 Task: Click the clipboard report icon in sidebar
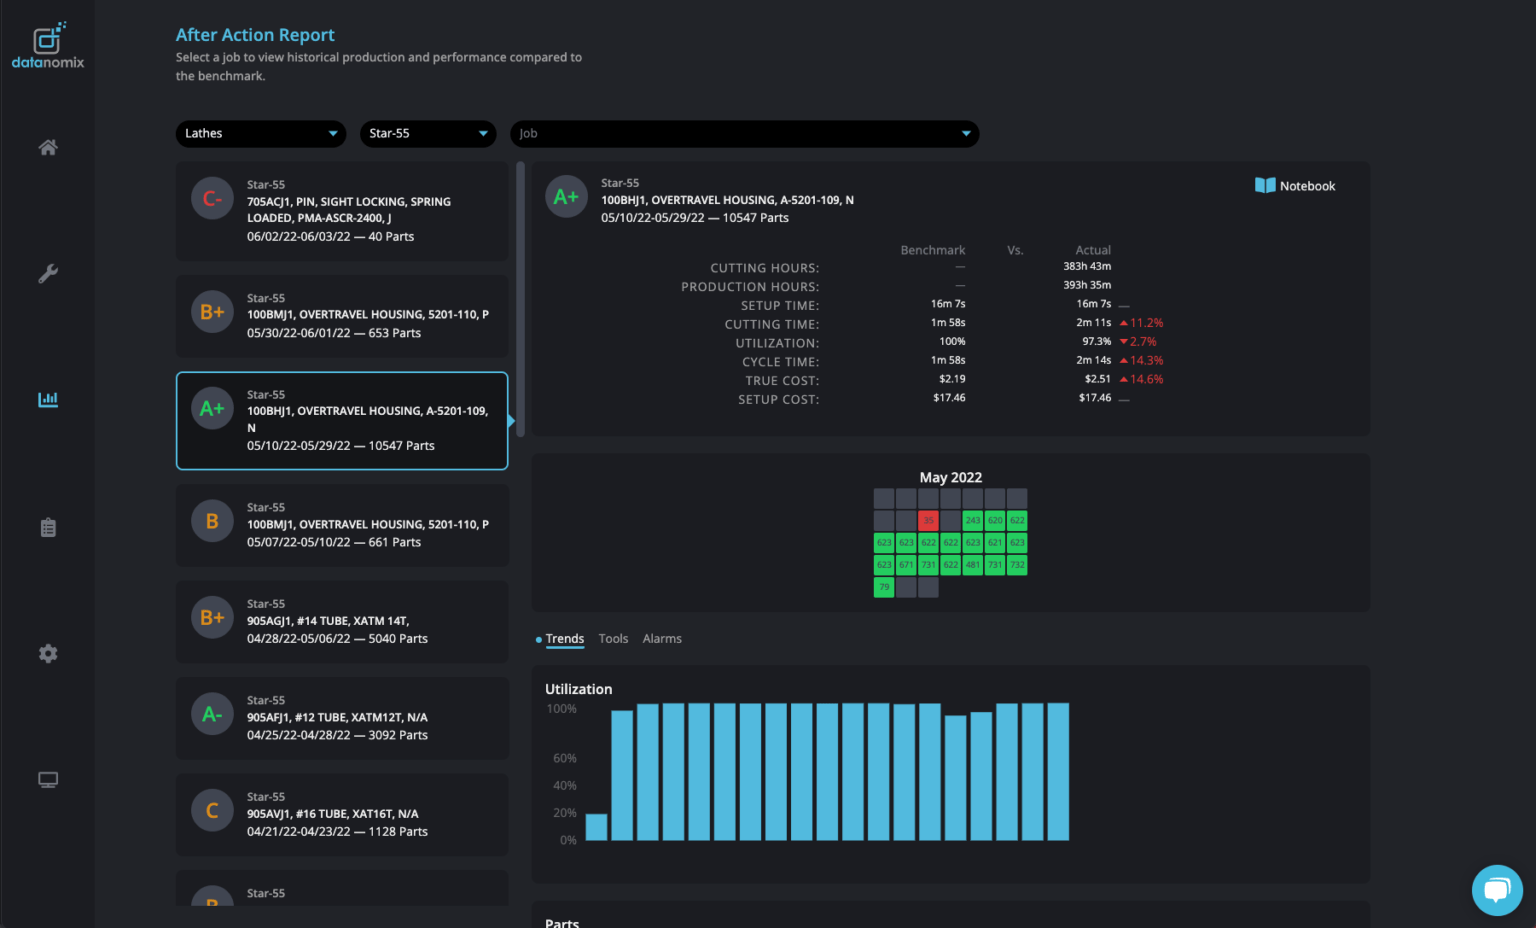(47, 527)
